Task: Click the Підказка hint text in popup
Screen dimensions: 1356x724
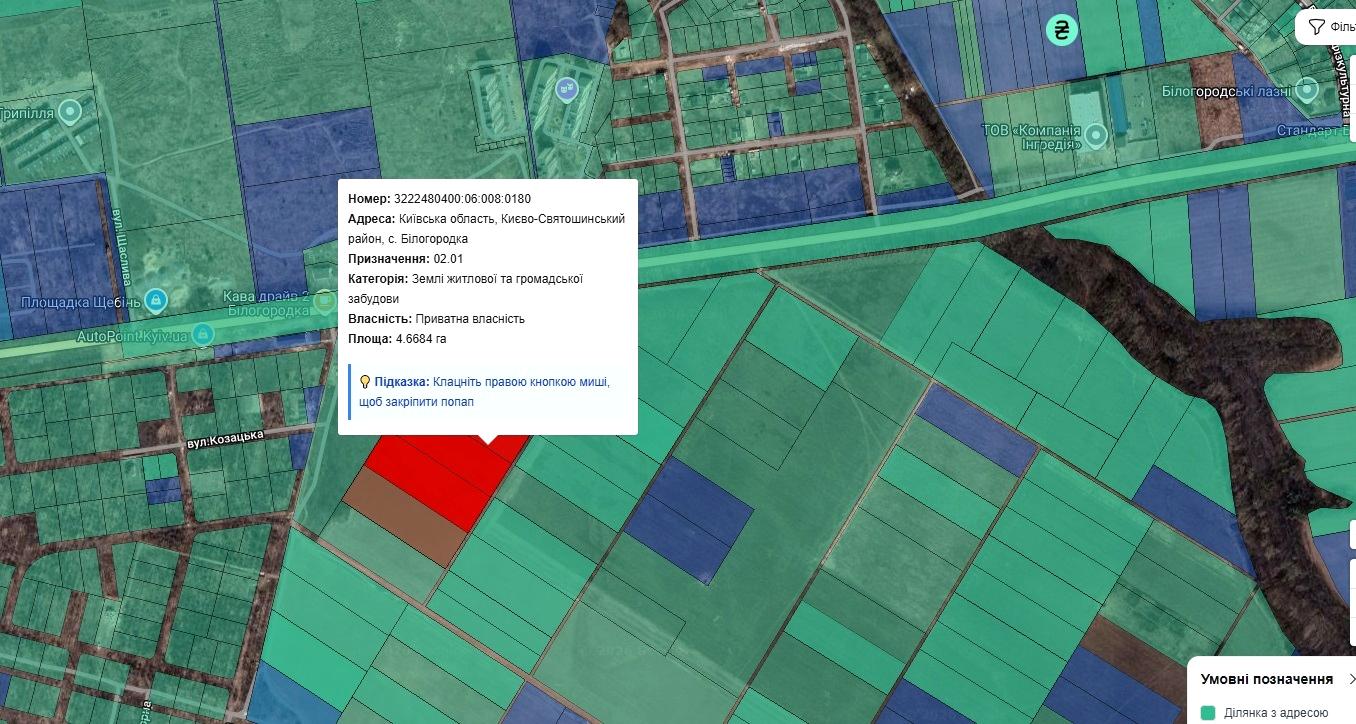Action: tap(402, 382)
